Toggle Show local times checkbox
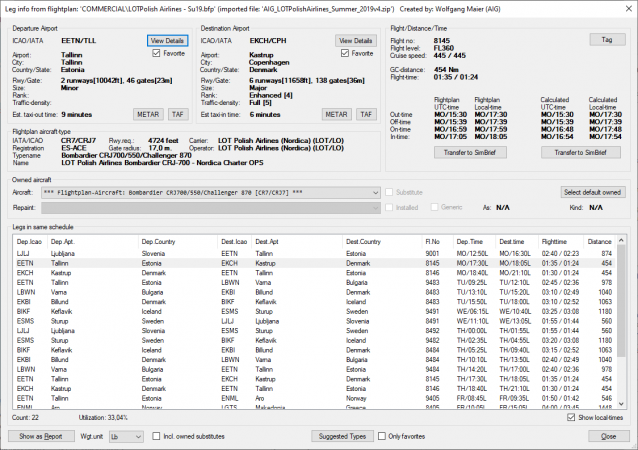Image resolution: width=638 pixels, height=450 pixels. click(571, 417)
